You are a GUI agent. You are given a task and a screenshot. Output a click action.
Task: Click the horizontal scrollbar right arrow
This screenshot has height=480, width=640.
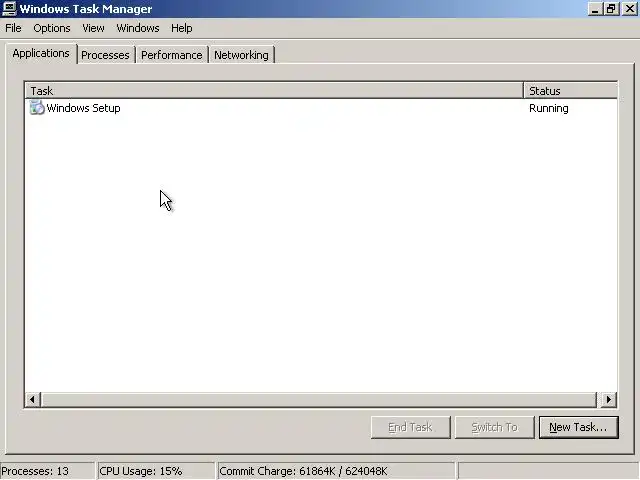(x=609, y=400)
